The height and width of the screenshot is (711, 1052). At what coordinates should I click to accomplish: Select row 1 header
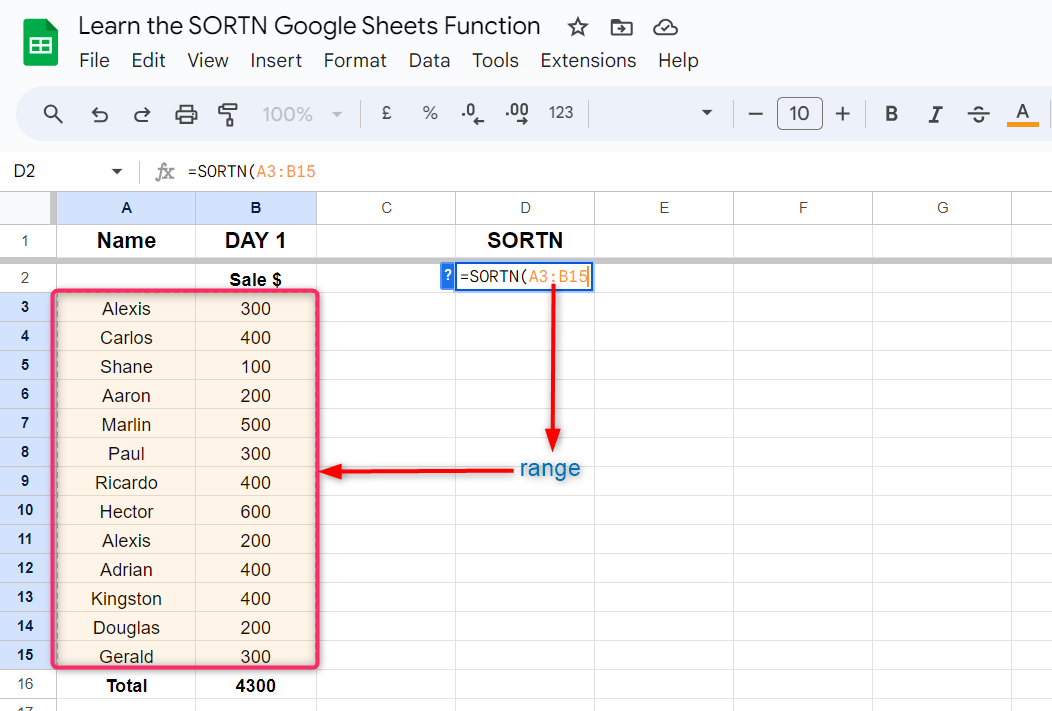coord(25,241)
